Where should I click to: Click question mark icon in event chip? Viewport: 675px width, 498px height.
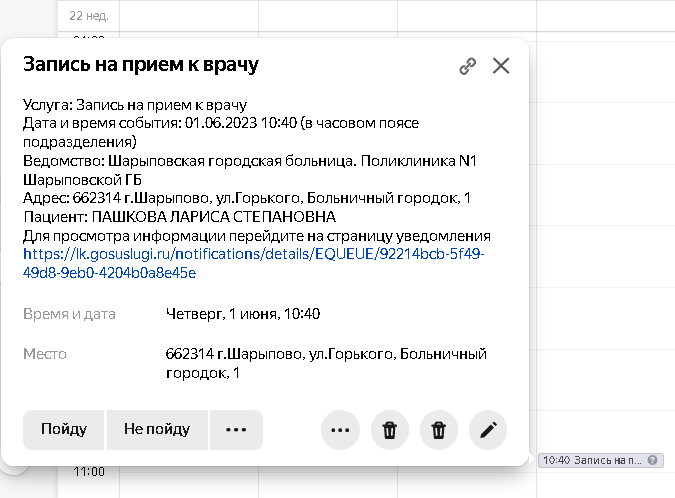(652, 460)
